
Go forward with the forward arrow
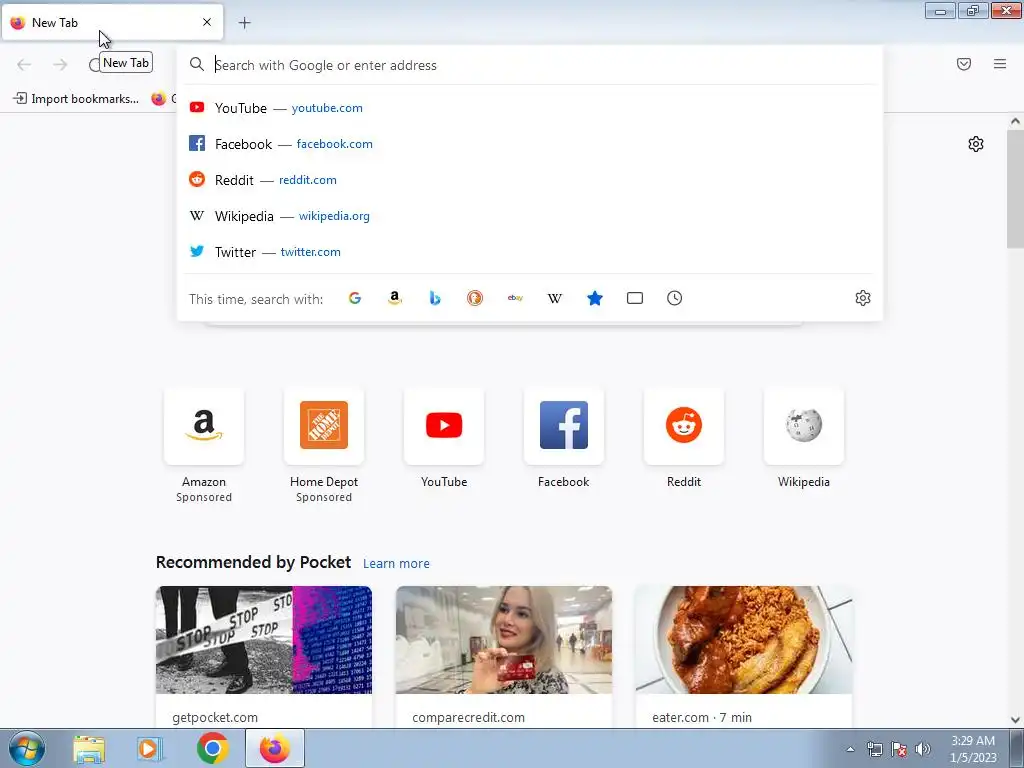coord(60,64)
